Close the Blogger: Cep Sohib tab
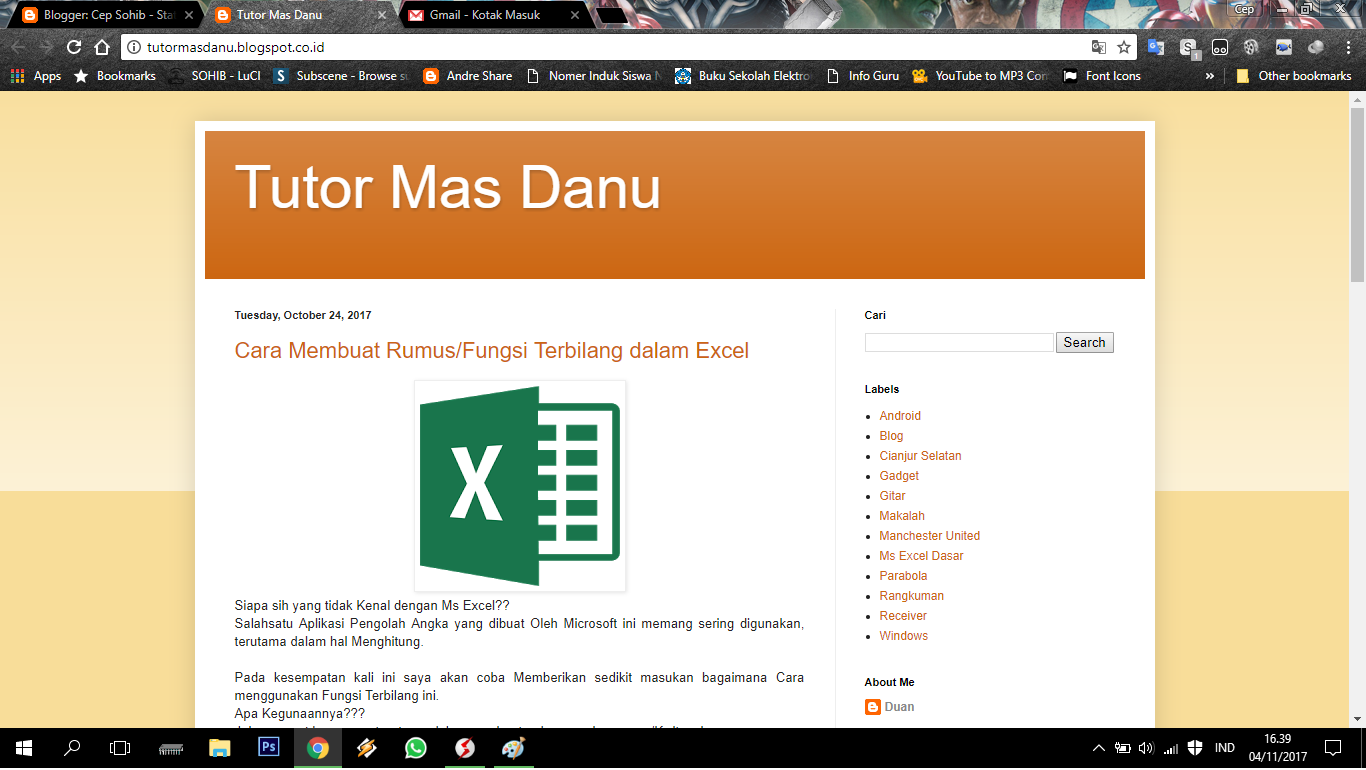This screenshot has width=1366, height=770. (189, 15)
